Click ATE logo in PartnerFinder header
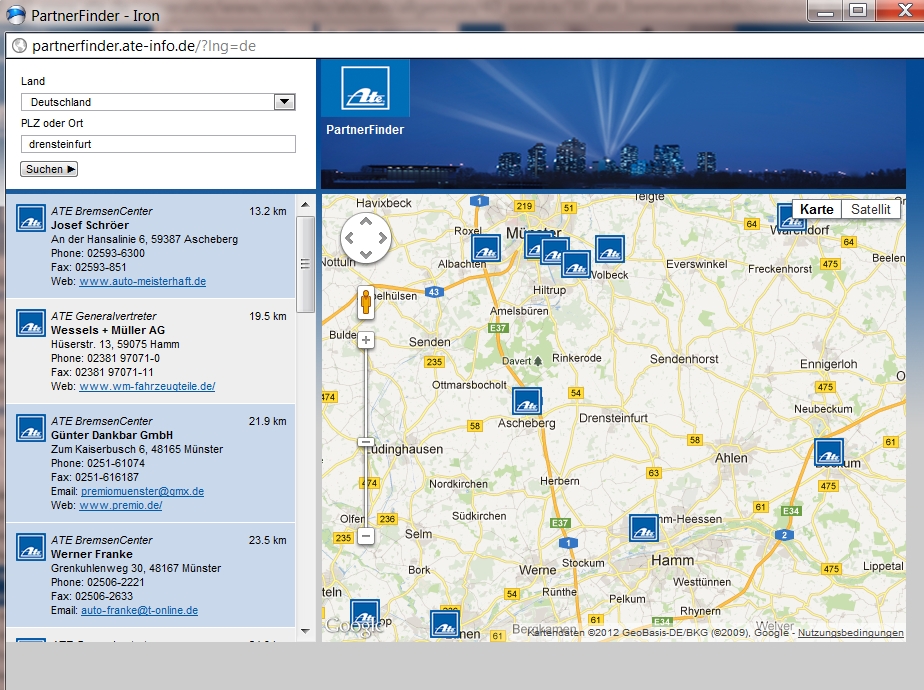 (x=363, y=89)
